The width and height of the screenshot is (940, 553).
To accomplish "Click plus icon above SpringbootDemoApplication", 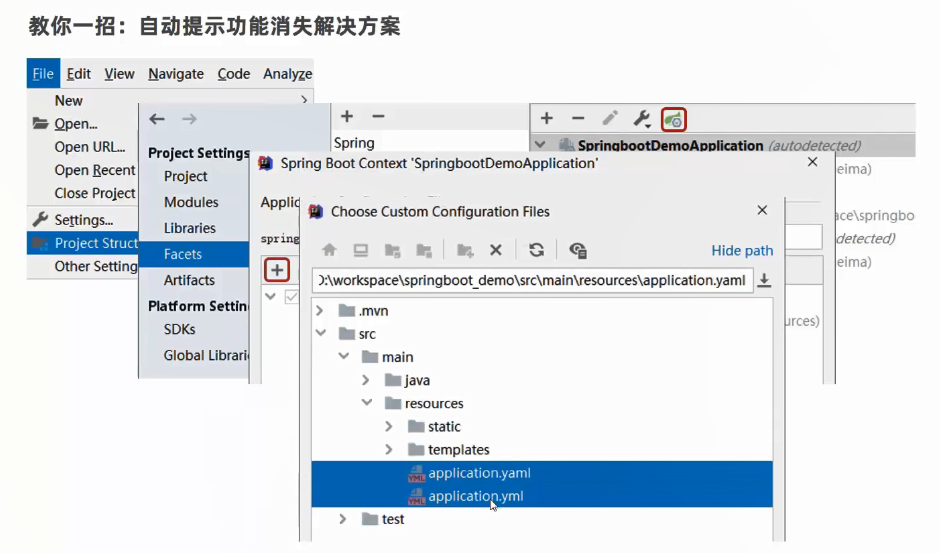I will (546, 118).
